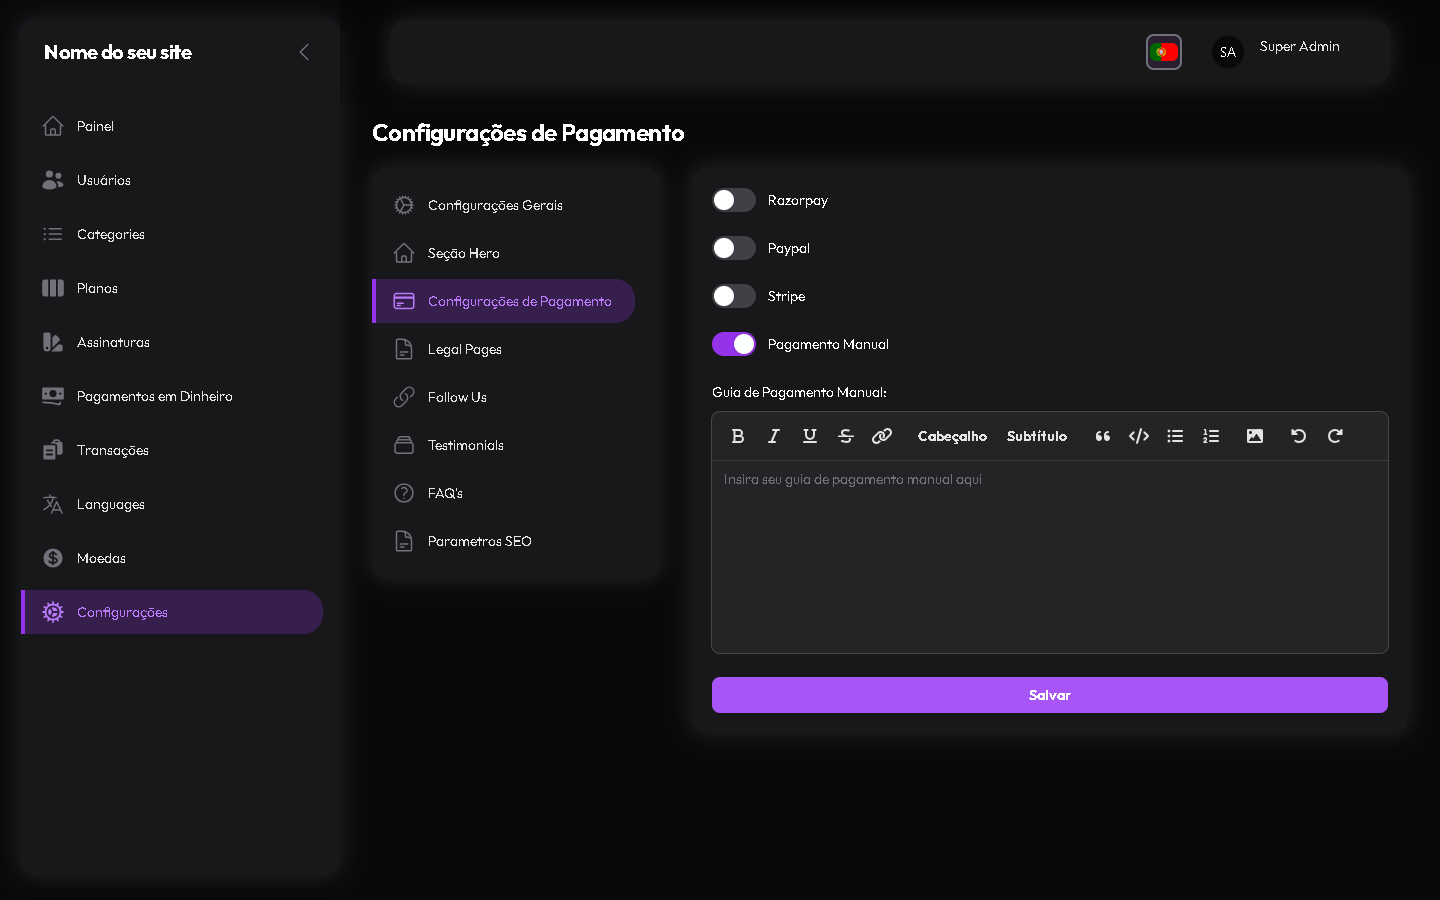This screenshot has width=1440, height=900.
Task: Insert a code block in editor
Action: tap(1139, 436)
